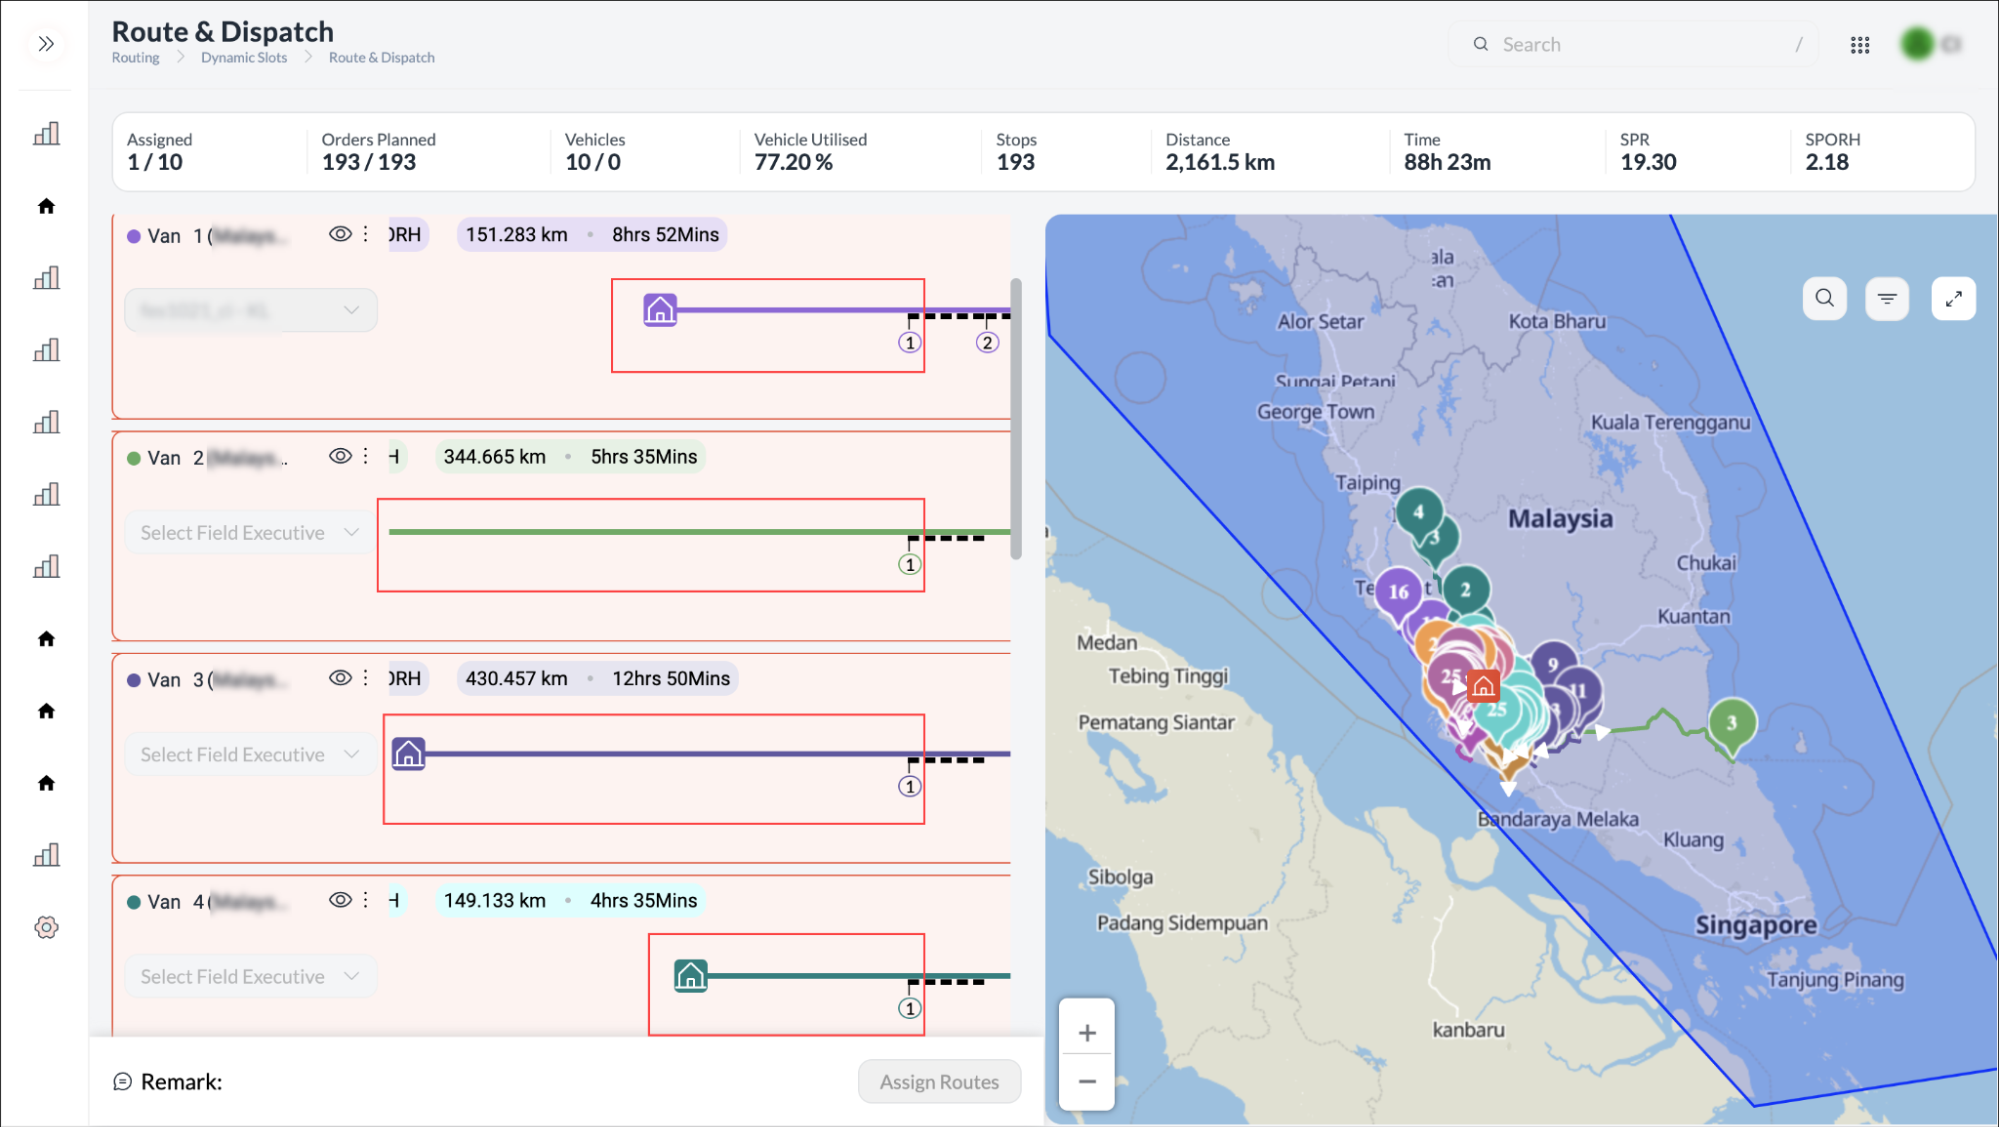Viewport: 1999px width, 1128px height.
Task: Click Van 2 green color dot
Action: pos(133,459)
